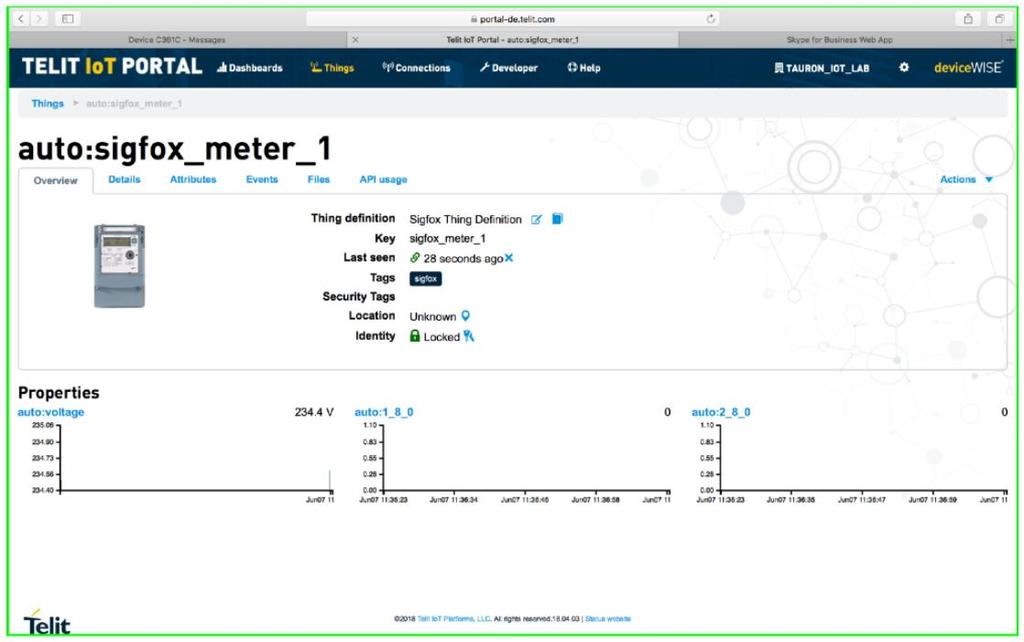Click the browser forward arrow
Image resolution: width=1024 pixels, height=642 pixels.
(x=39, y=19)
